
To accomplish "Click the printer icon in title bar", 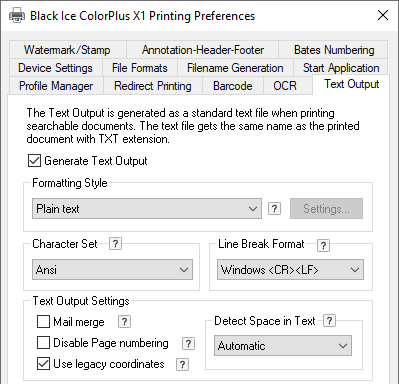I will point(17,16).
